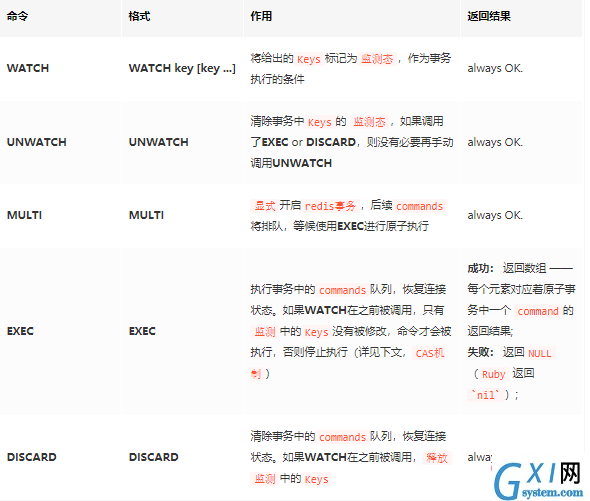Screen dimensions: 590x501
Task: Click the red 'command' tag in EXEC result
Action: (x=538, y=311)
